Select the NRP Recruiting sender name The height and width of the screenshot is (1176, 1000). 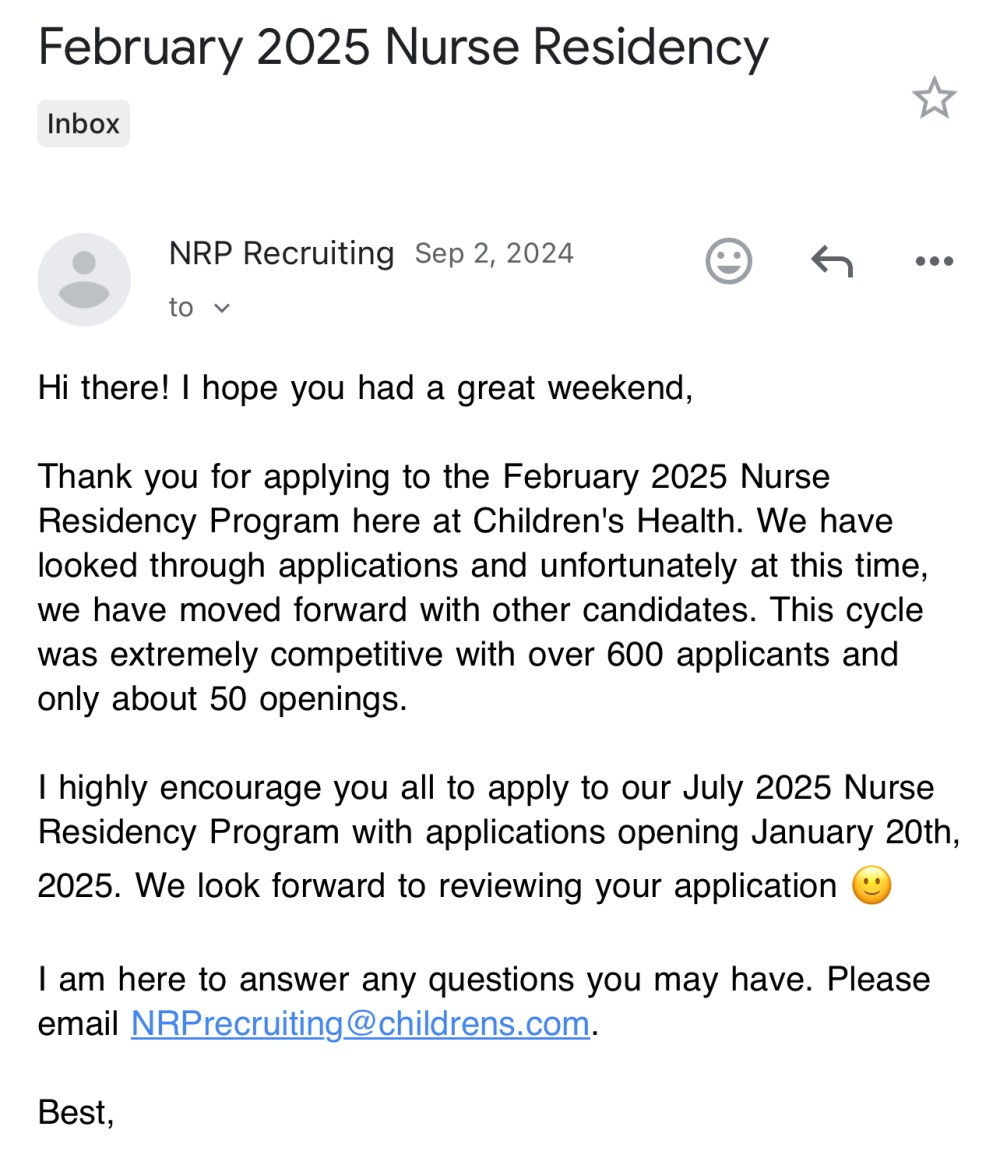281,254
